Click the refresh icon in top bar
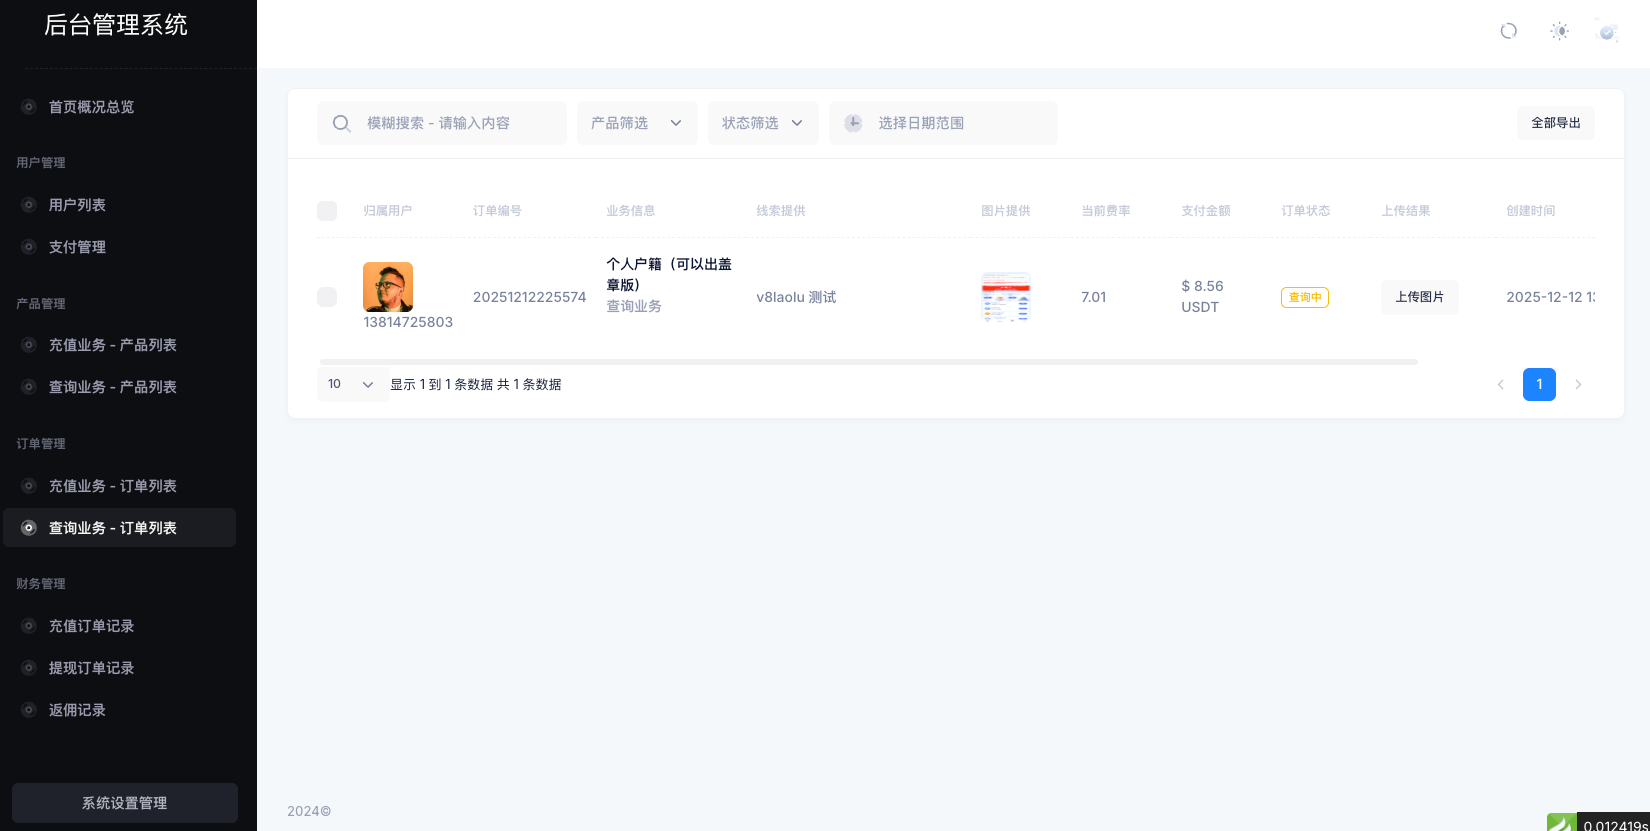1650x831 pixels. (x=1508, y=31)
